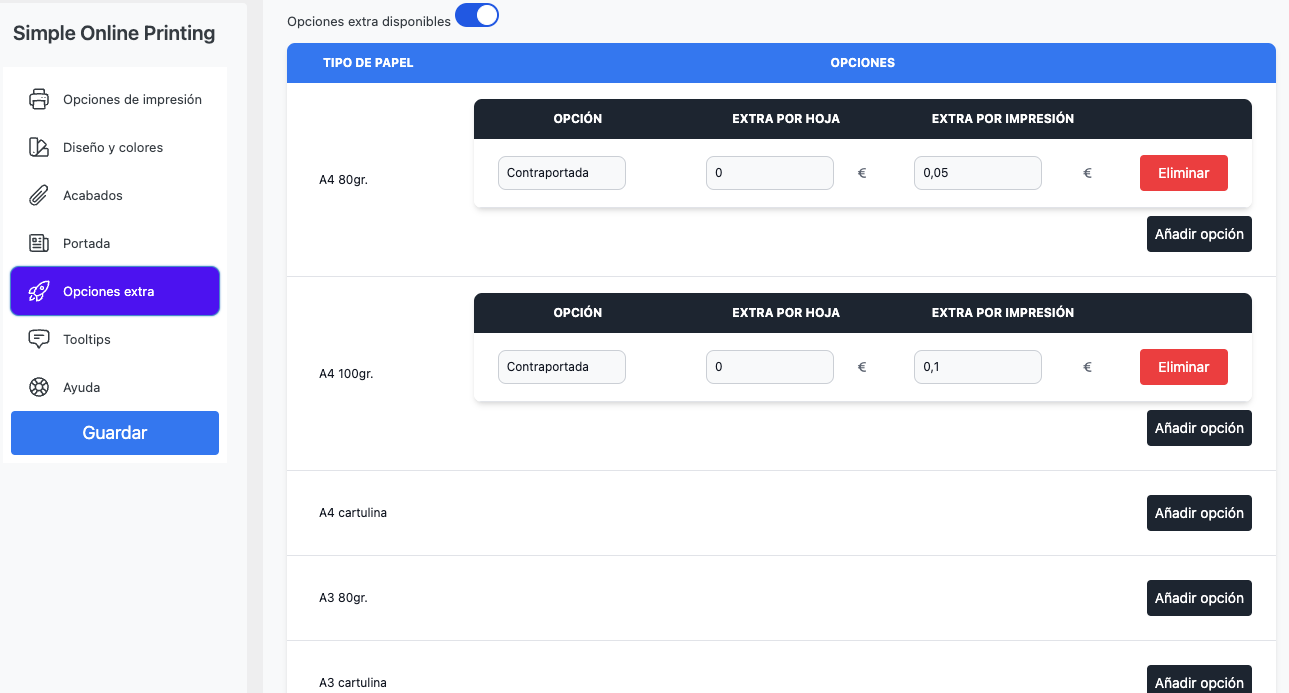
Task: Edit A4 80gr. extra por impresión value 0,05
Action: (x=978, y=173)
